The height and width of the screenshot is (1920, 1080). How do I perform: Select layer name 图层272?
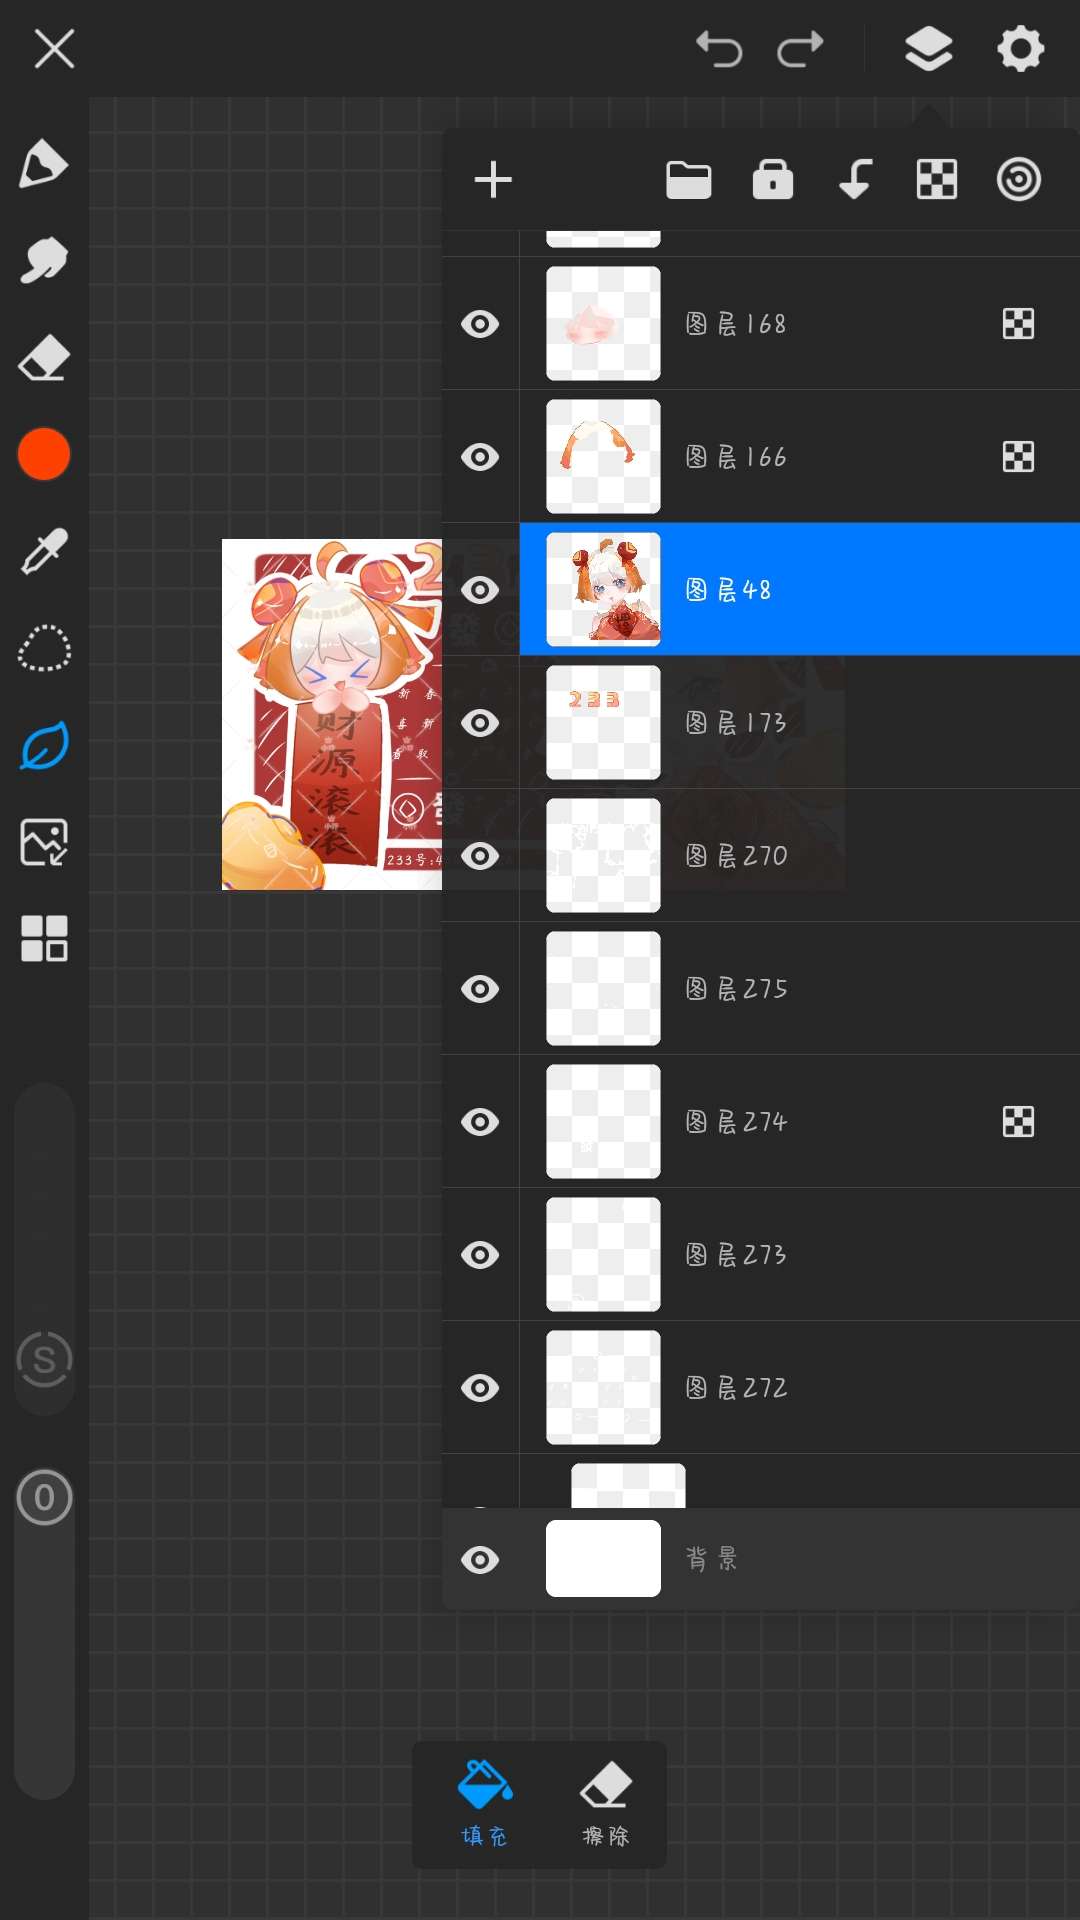point(736,1388)
